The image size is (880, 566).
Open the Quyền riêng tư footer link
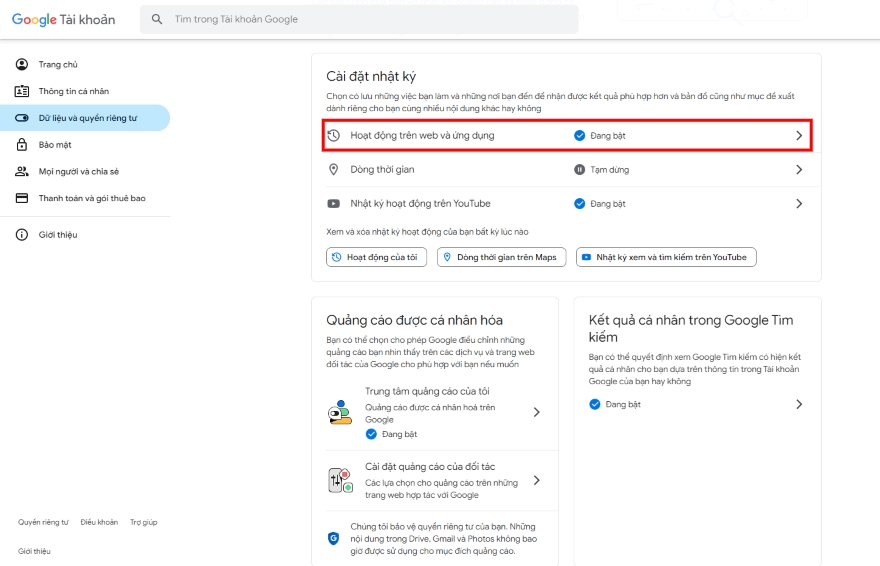43,522
